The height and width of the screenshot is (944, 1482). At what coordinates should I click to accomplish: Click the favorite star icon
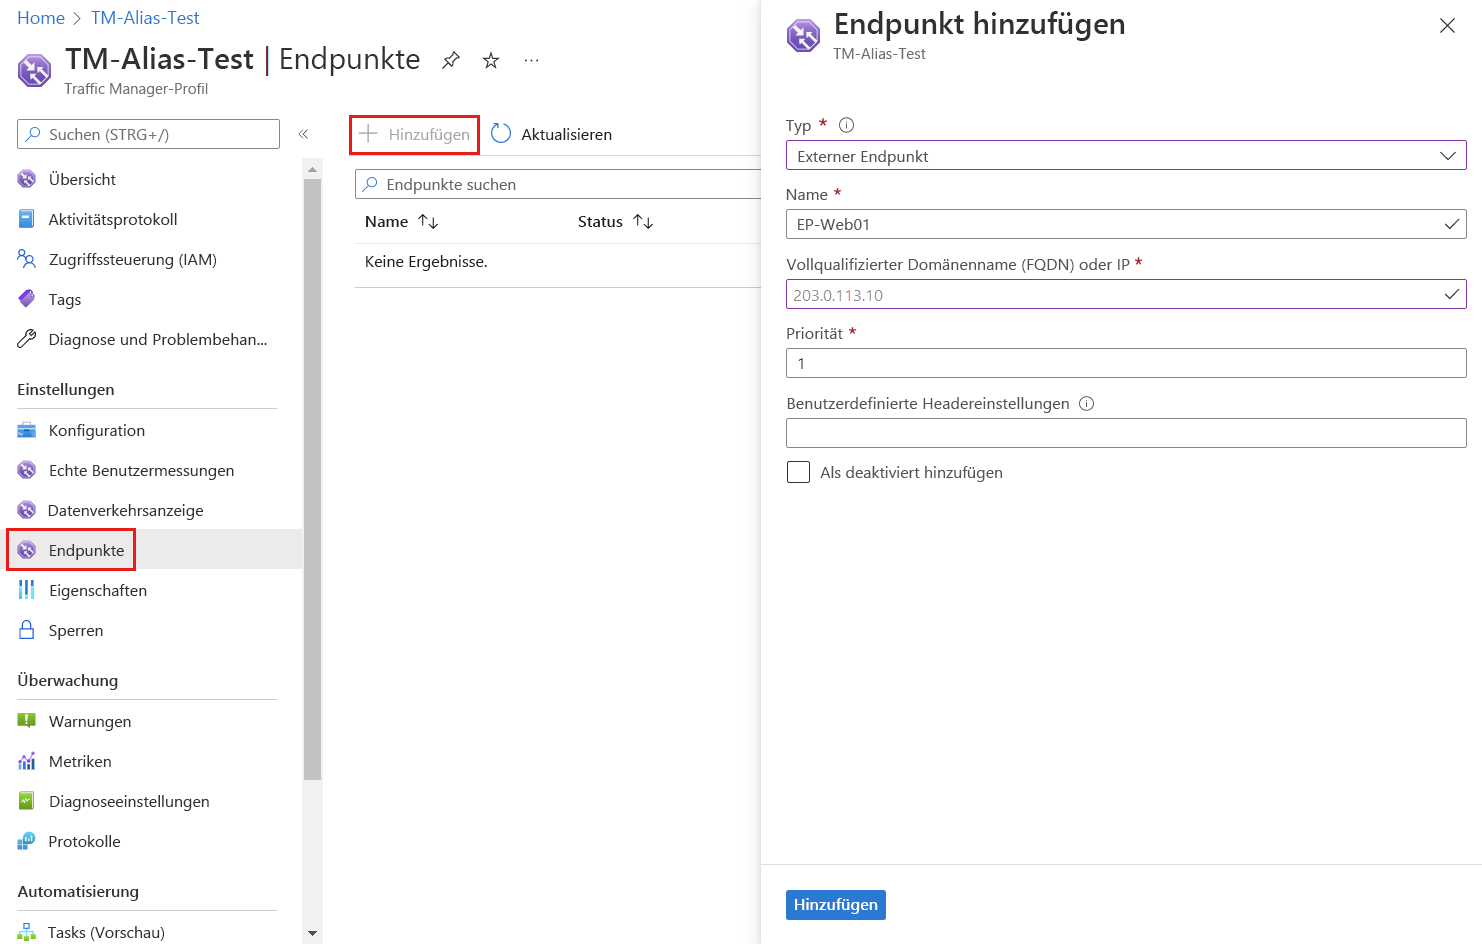491,60
